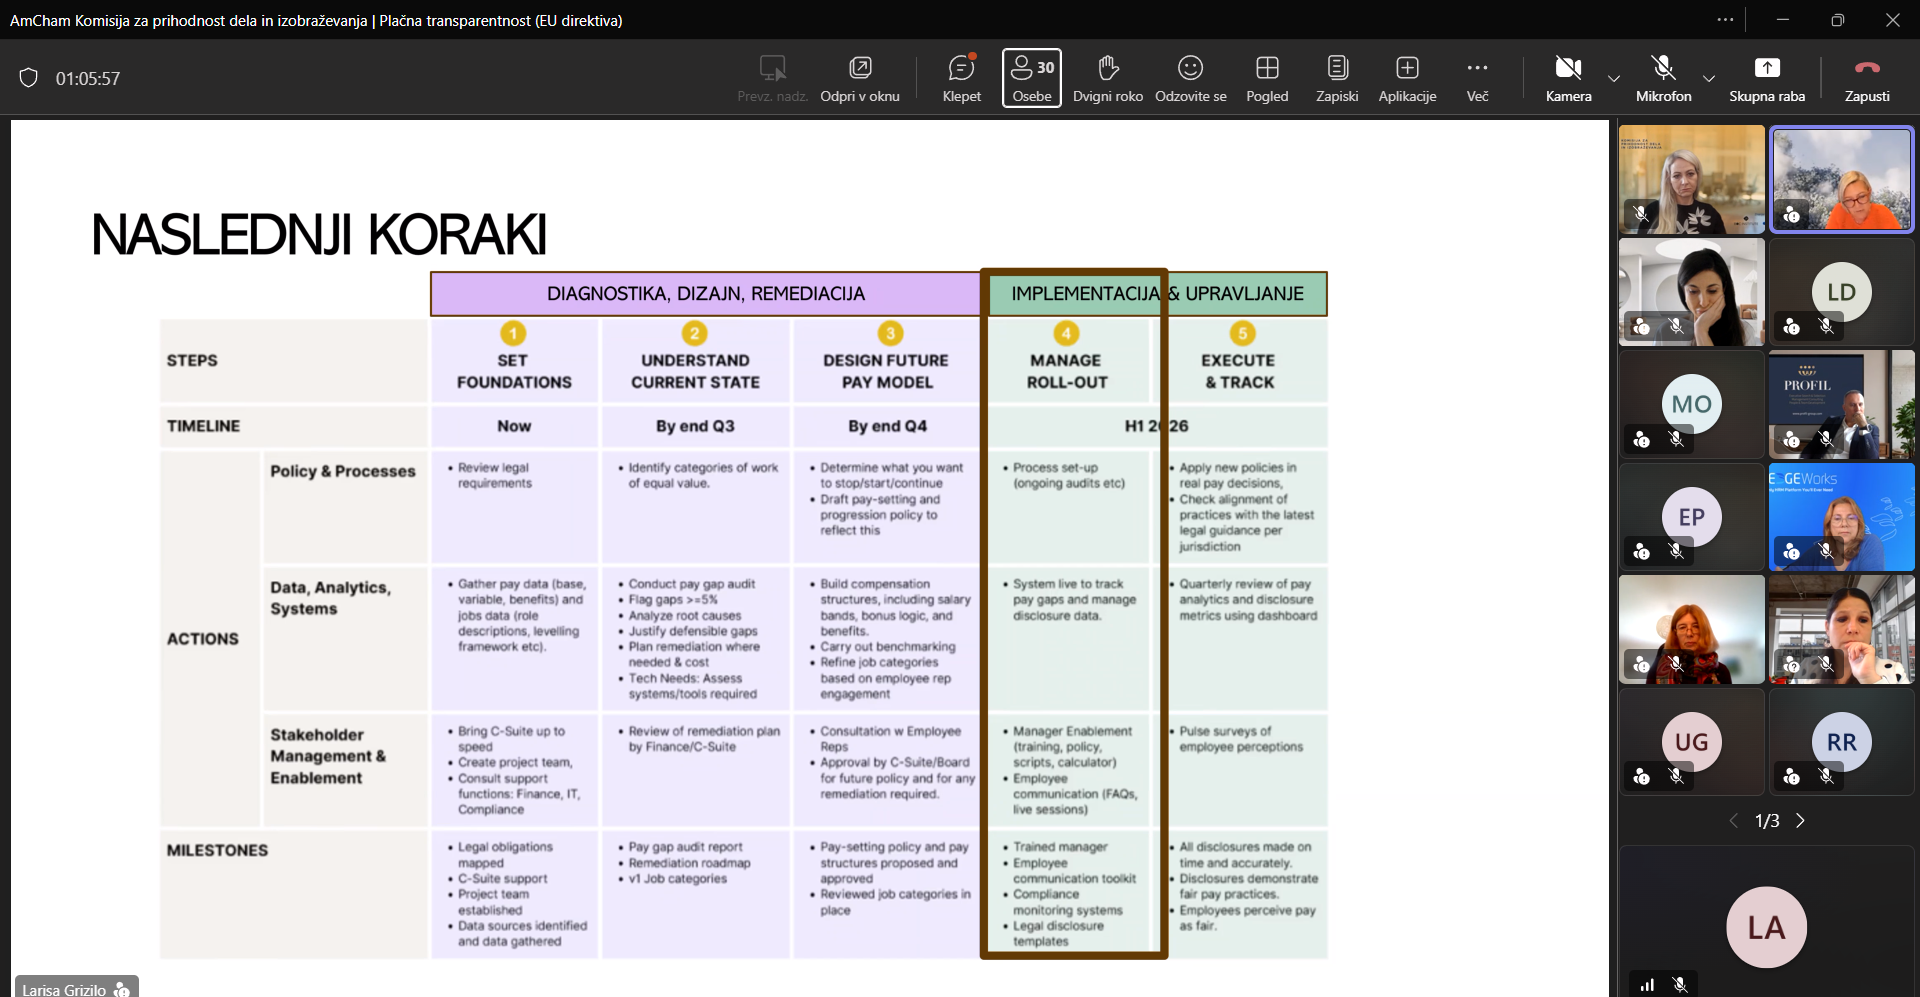Open Zapiski meeting notes
Image resolution: width=1920 pixels, height=997 pixels.
1337,78
